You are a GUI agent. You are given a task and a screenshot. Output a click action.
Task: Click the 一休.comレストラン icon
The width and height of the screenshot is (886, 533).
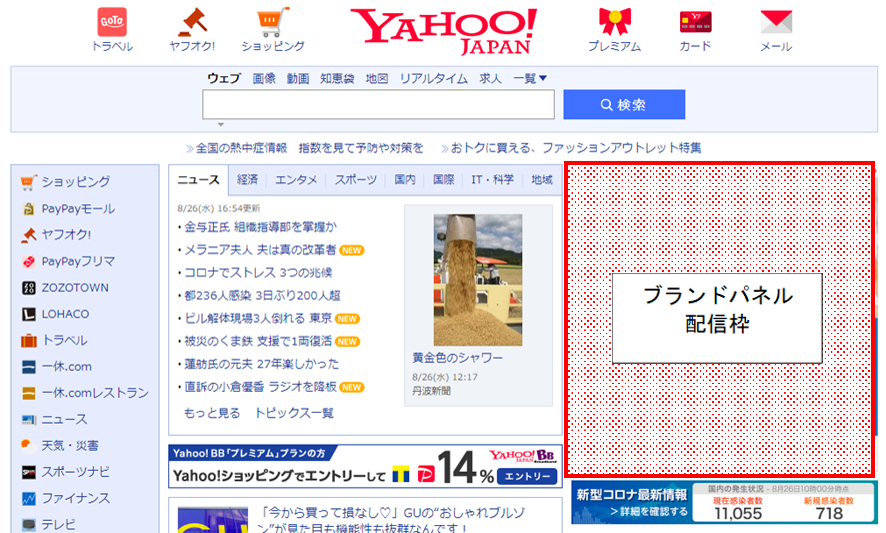(29, 393)
